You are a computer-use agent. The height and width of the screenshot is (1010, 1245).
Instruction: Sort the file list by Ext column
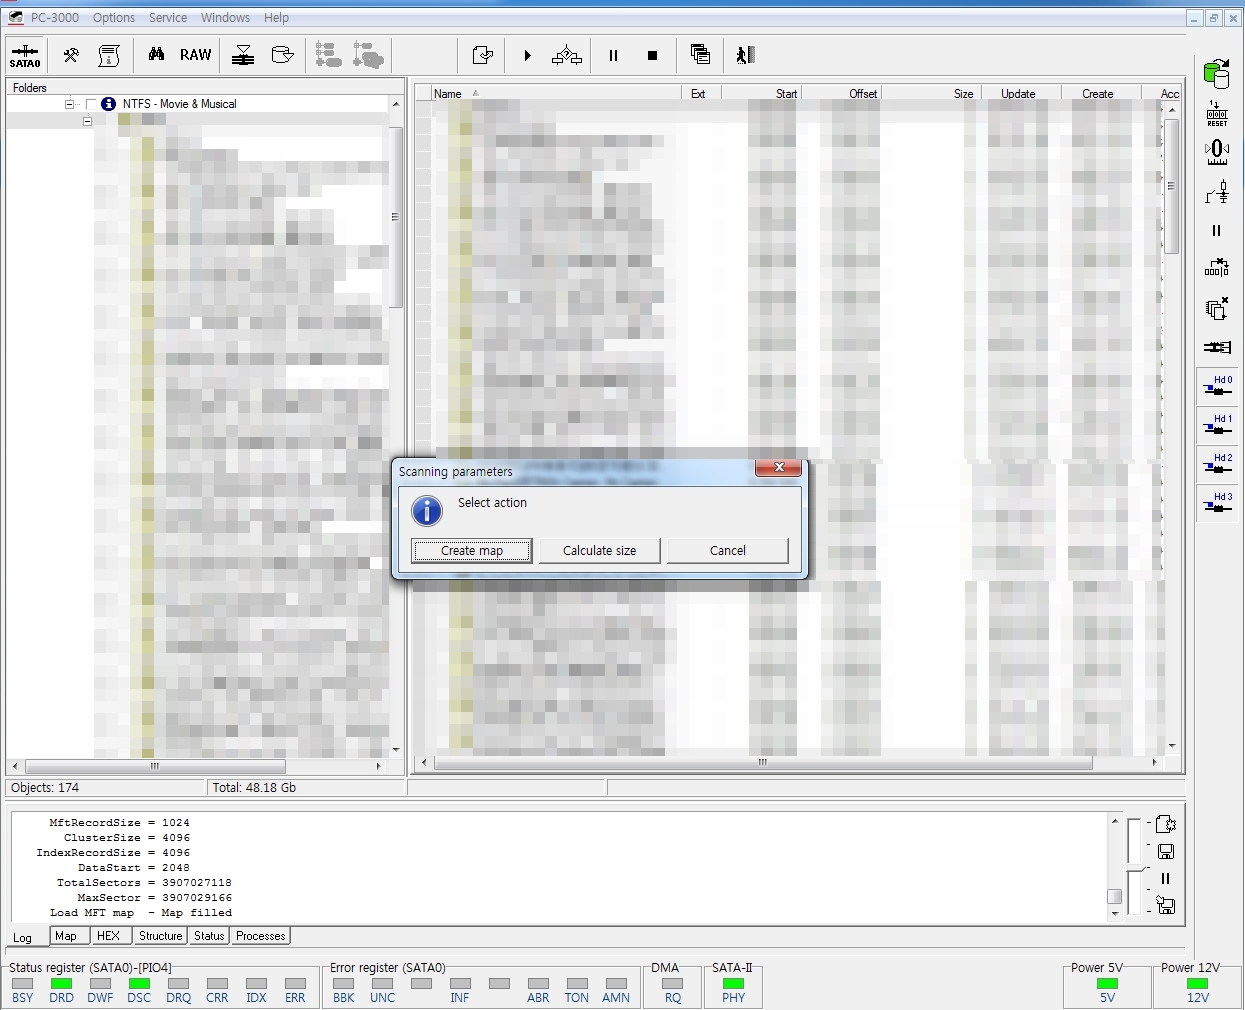click(x=701, y=93)
